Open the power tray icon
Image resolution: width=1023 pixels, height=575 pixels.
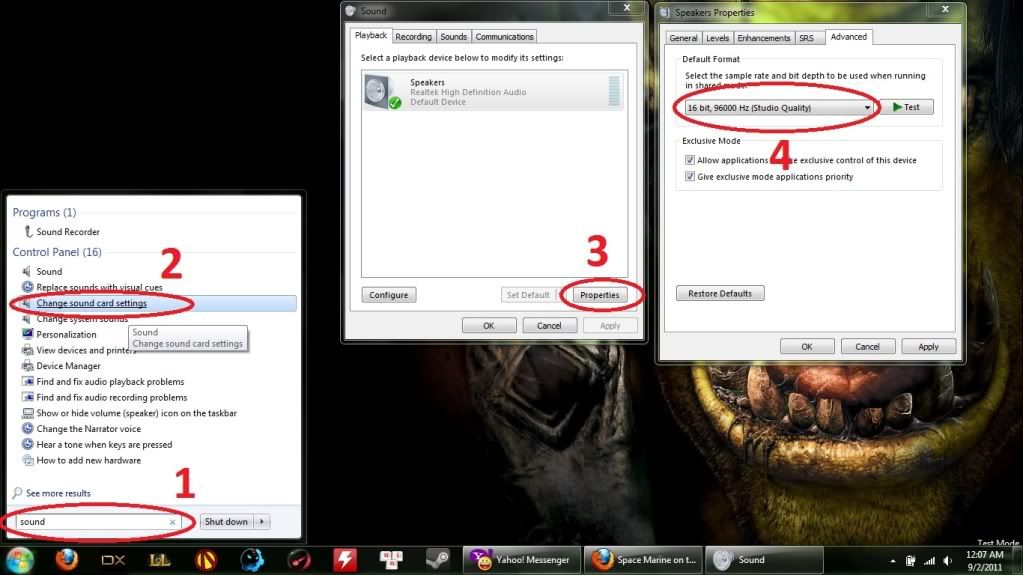click(x=911, y=561)
